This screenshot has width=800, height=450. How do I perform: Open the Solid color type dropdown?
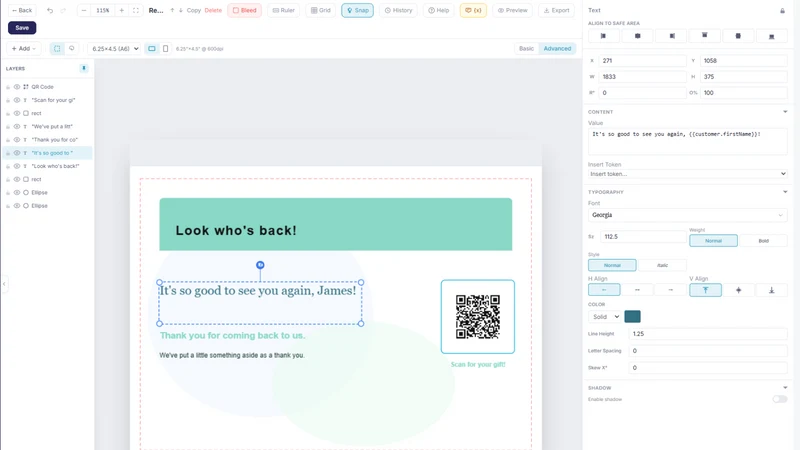click(x=605, y=316)
